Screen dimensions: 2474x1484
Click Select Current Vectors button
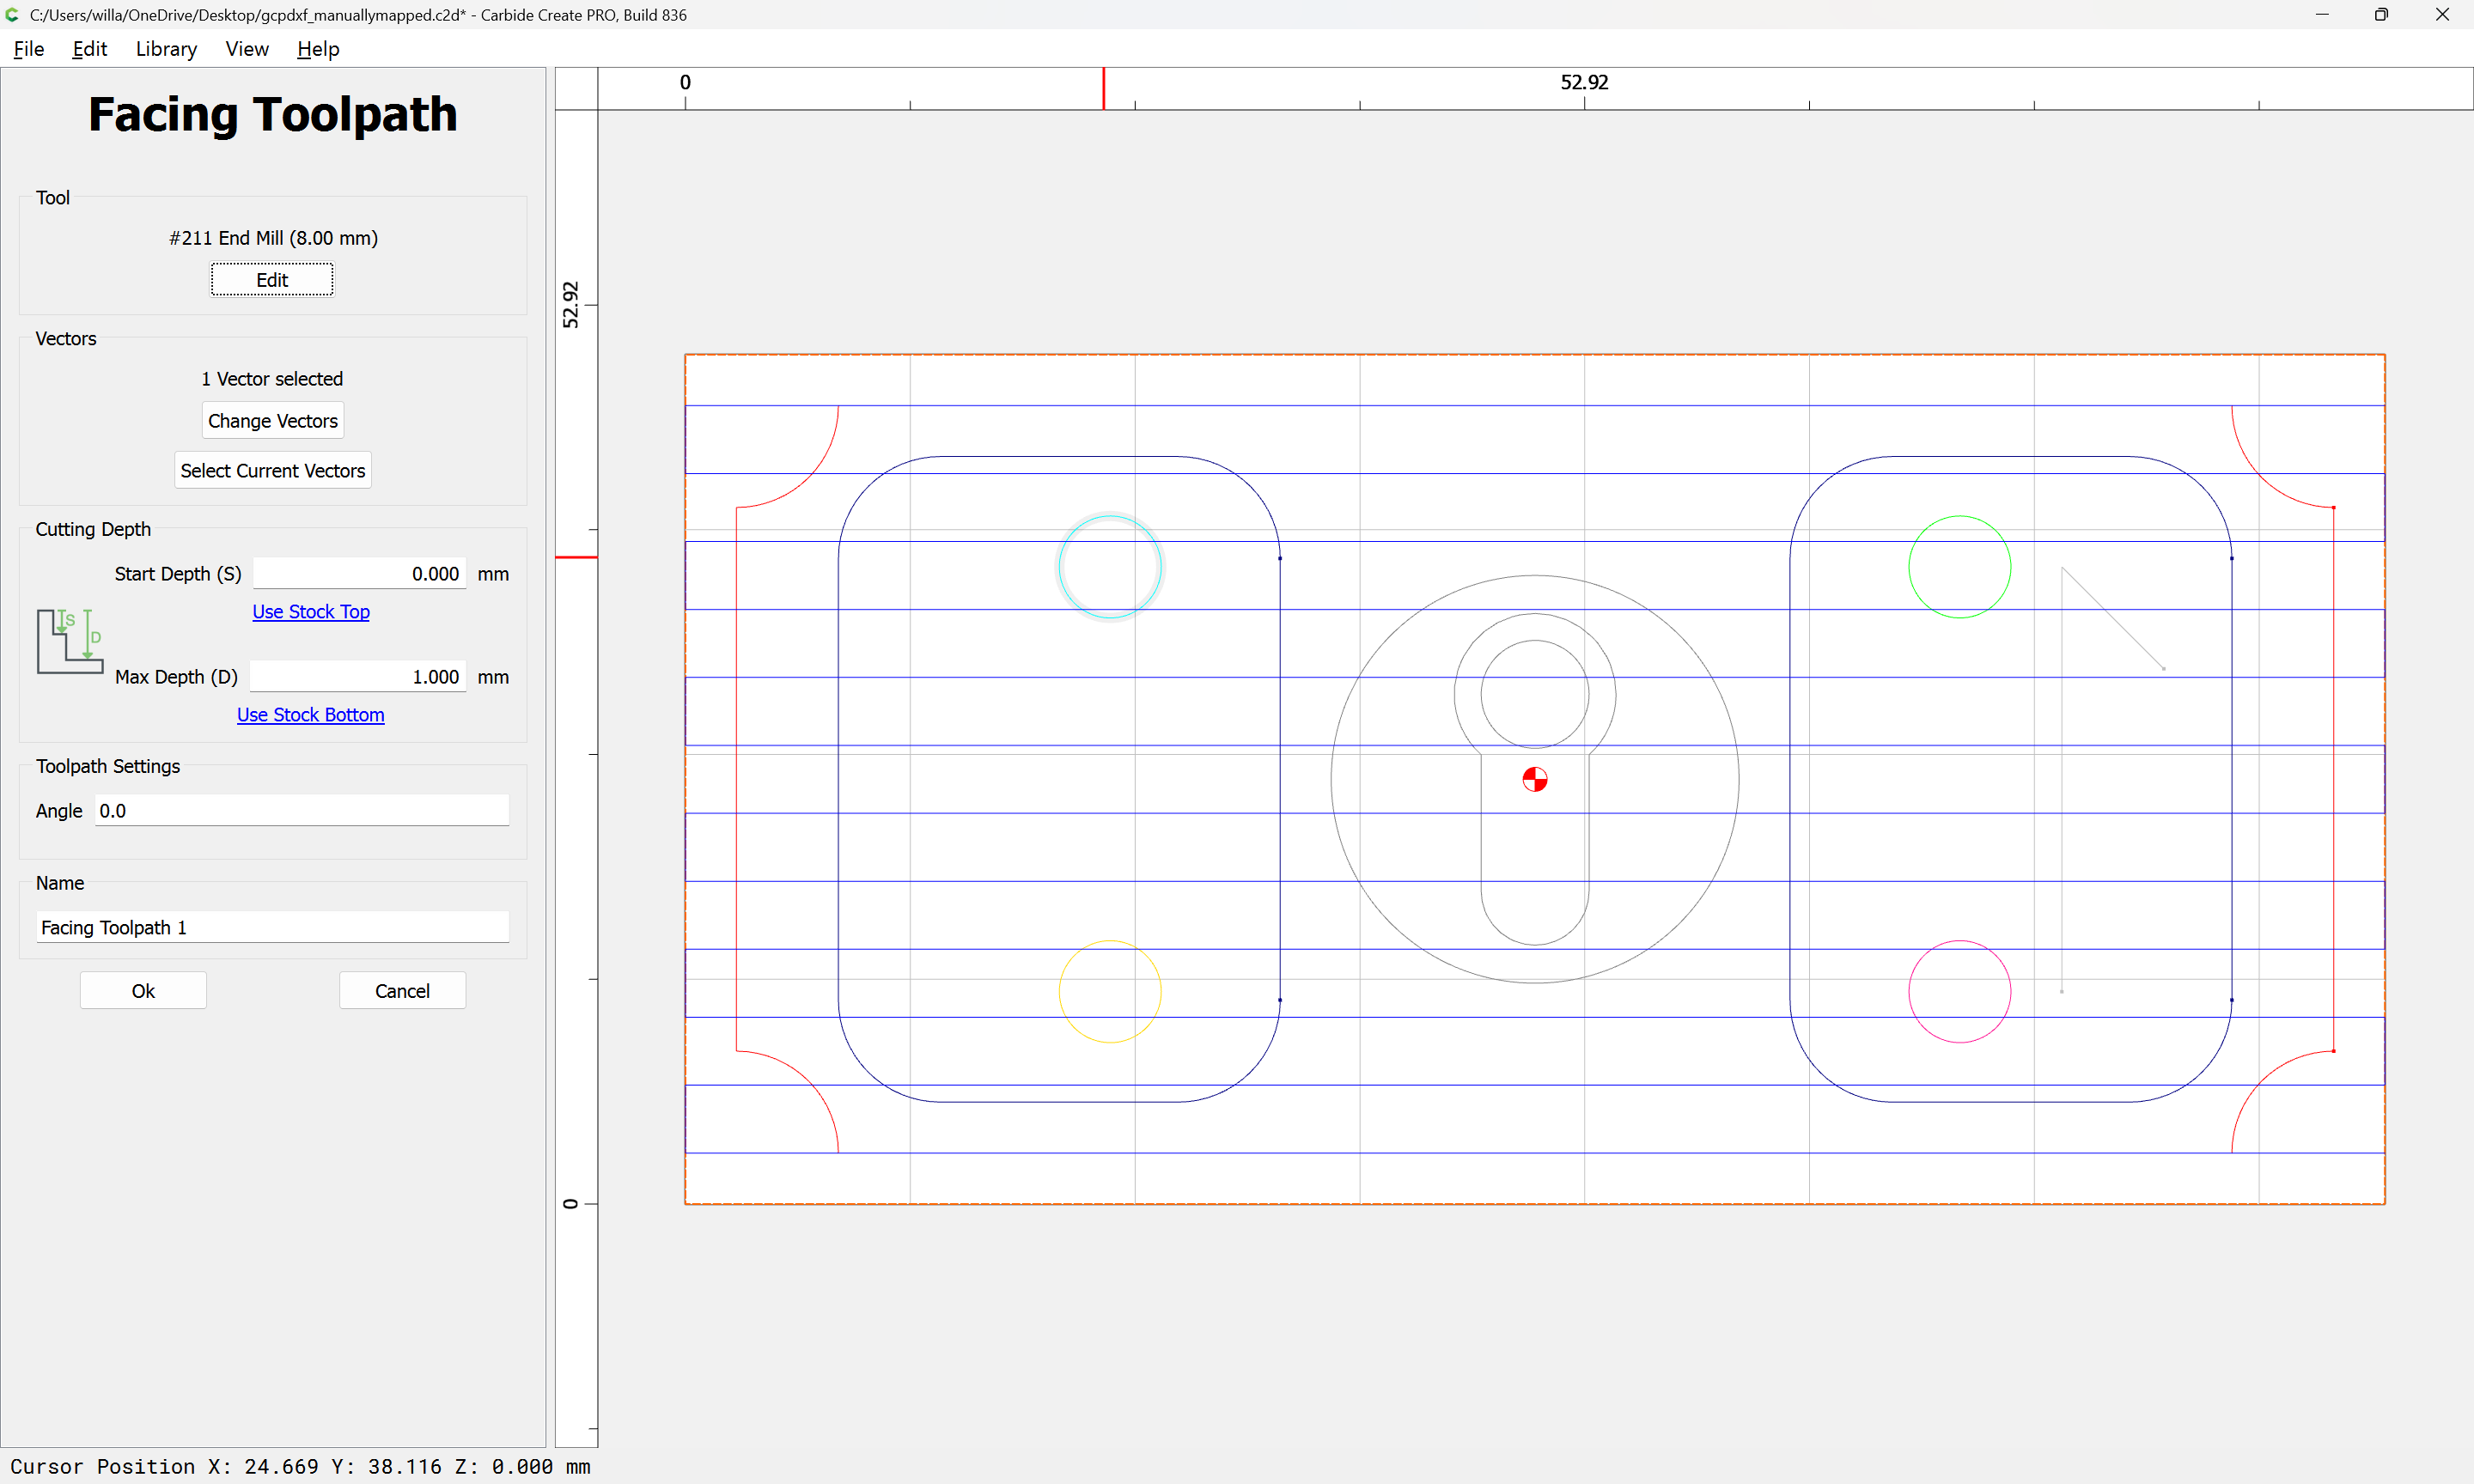[x=272, y=470]
